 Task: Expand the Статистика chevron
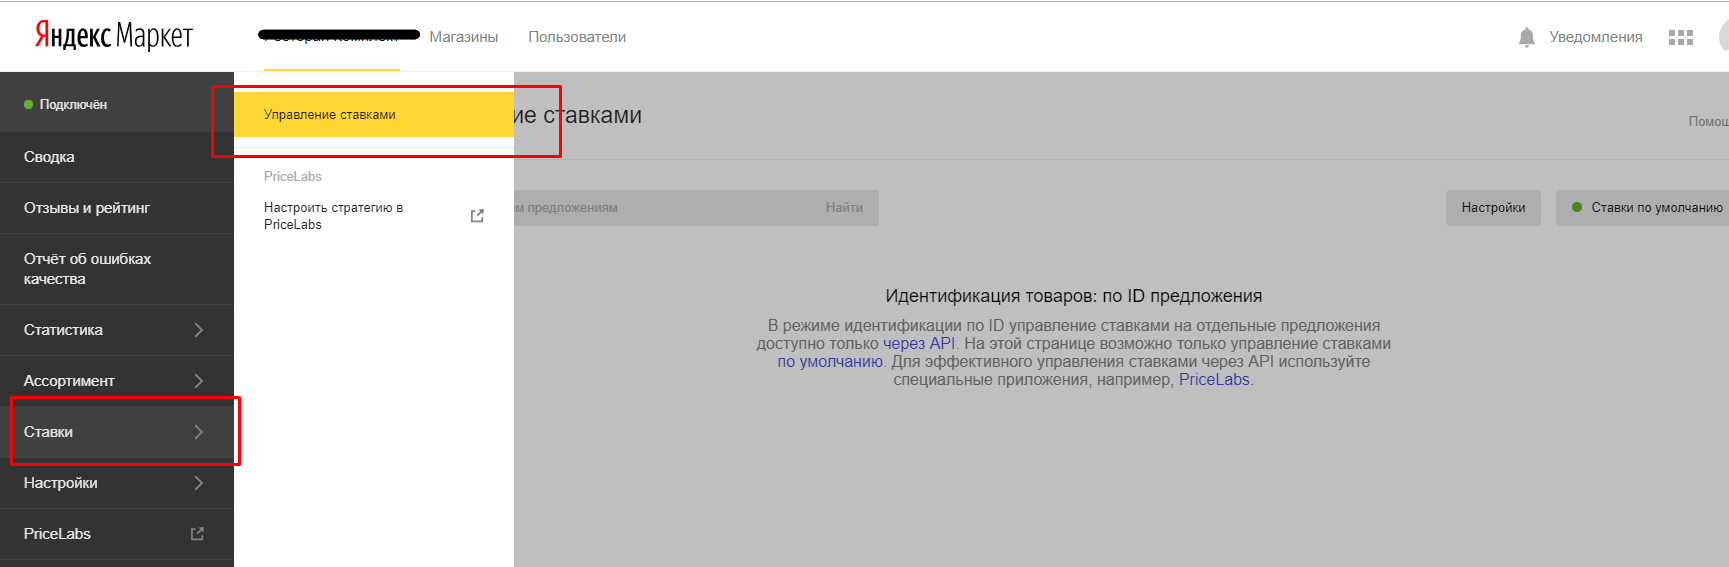(x=198, y=330)
